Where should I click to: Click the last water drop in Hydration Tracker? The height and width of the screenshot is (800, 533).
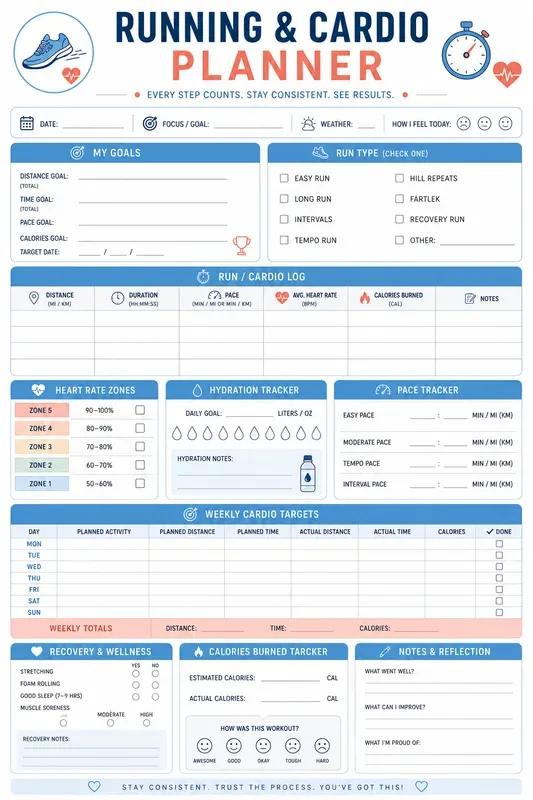pyautogui.click(x=316, y=433)
